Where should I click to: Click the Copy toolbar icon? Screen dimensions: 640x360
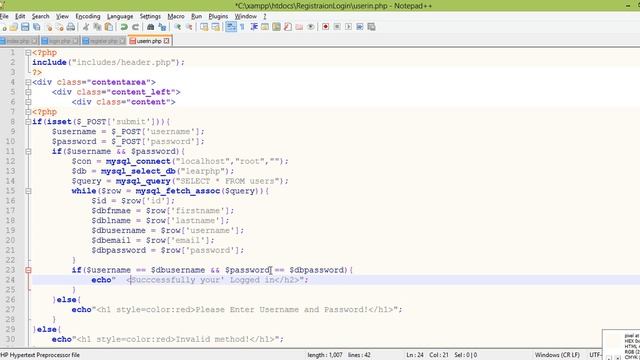[x=97, y=27]
